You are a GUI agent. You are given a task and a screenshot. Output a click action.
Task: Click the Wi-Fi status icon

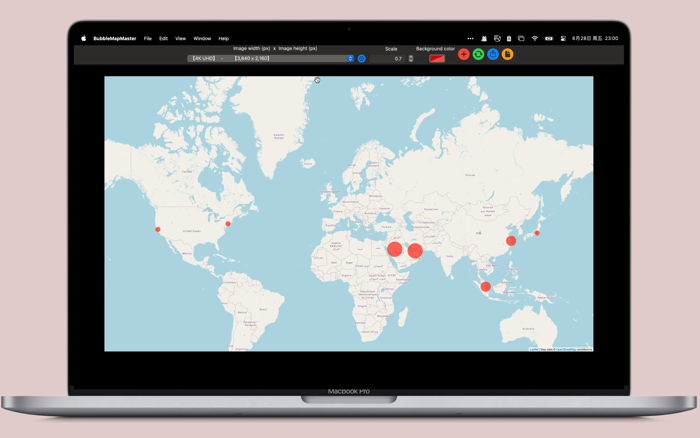point(535,38)
